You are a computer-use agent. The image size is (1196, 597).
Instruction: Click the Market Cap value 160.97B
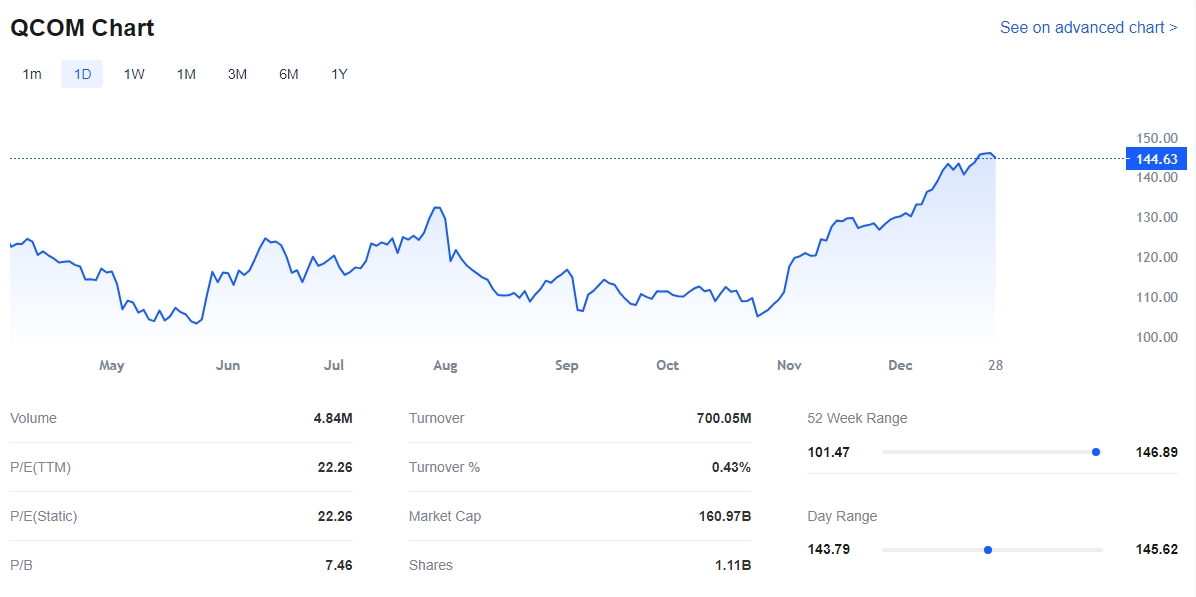724,517
